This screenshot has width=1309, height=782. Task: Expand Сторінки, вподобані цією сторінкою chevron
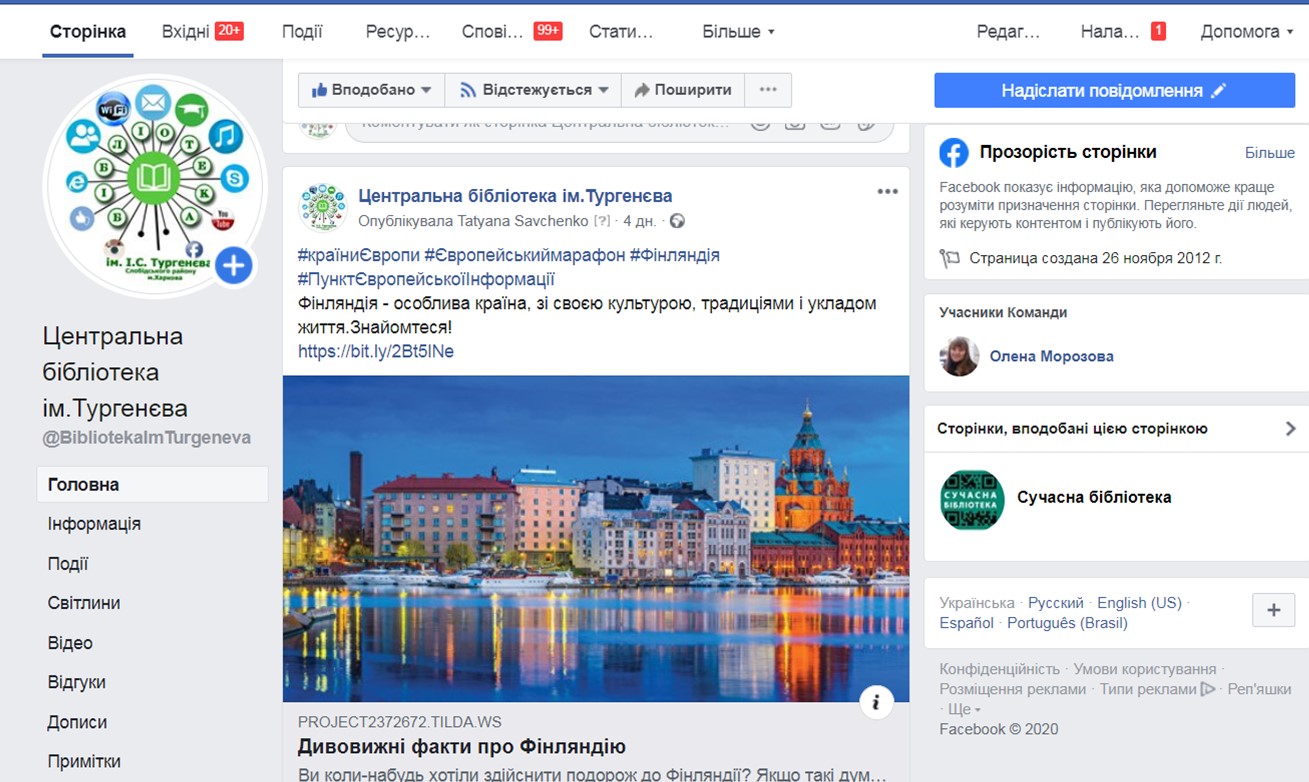click(x=1290, y=429)
